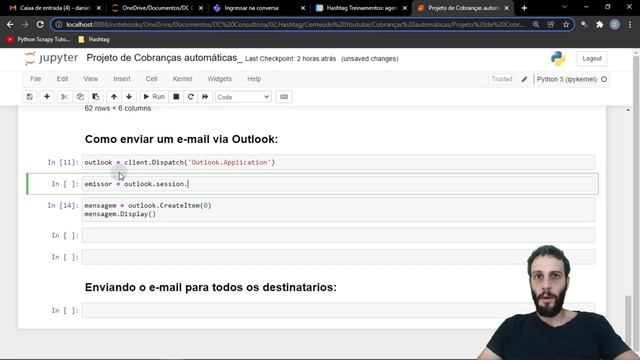
Task: Open the Help menu
Action: click(254, 79)
